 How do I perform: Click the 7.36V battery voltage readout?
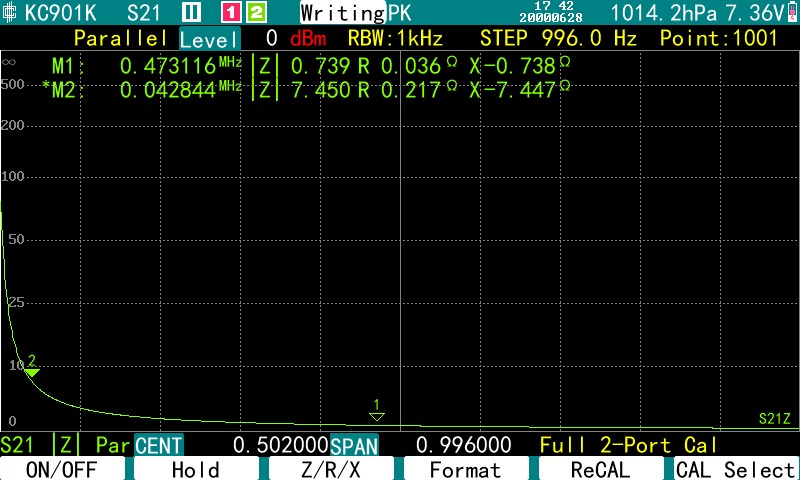click(x=755, y=13)
